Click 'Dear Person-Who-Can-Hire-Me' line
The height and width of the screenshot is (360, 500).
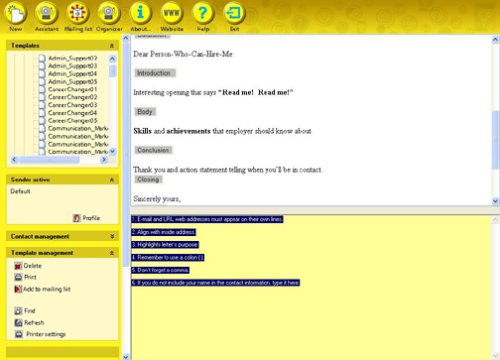coord(183,54)
